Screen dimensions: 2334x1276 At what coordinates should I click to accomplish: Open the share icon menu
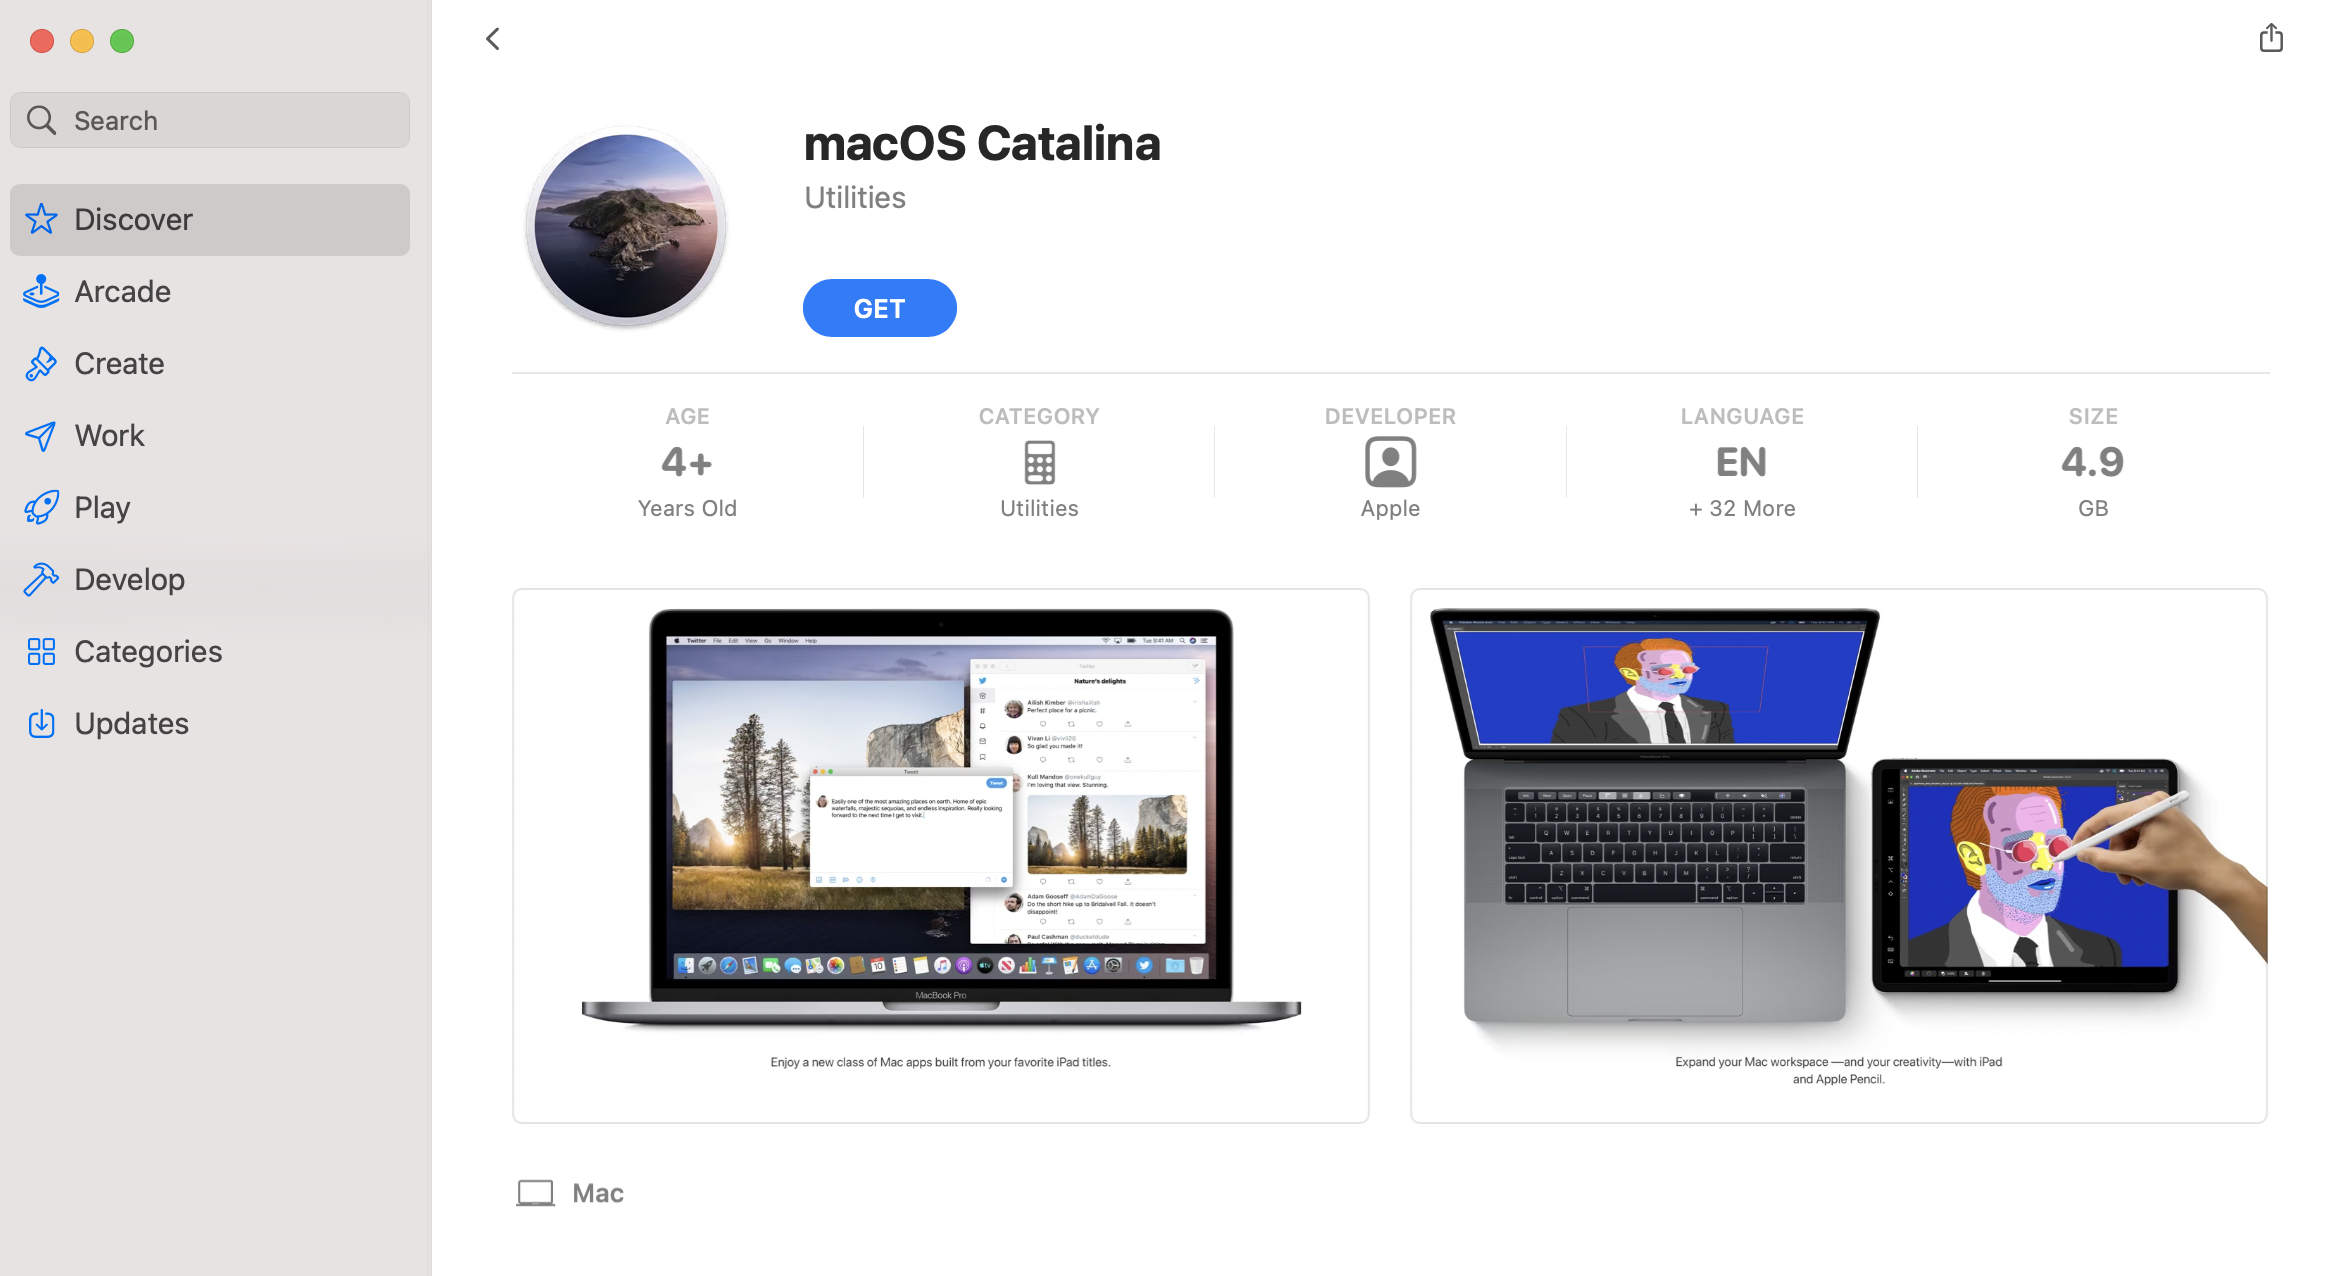(2270, 38)
